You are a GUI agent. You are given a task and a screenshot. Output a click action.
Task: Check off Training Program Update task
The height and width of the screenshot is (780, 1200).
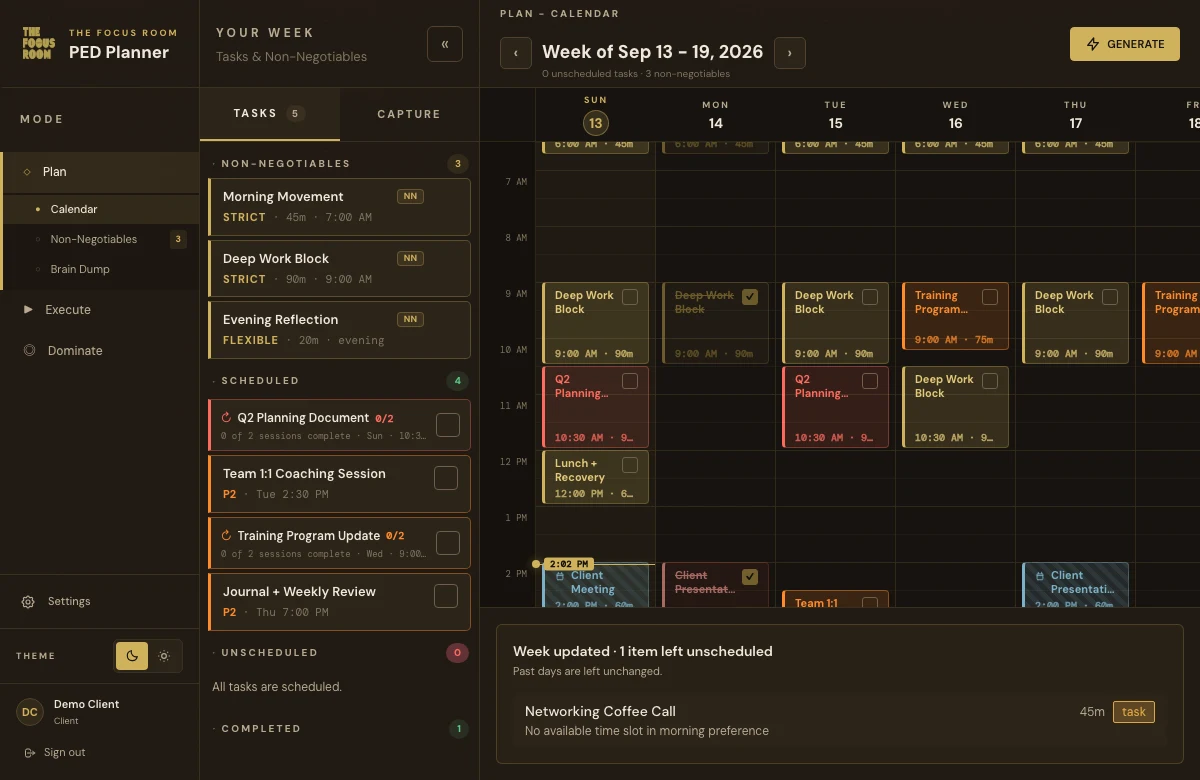pyautogui.click(x=448, y=543)
